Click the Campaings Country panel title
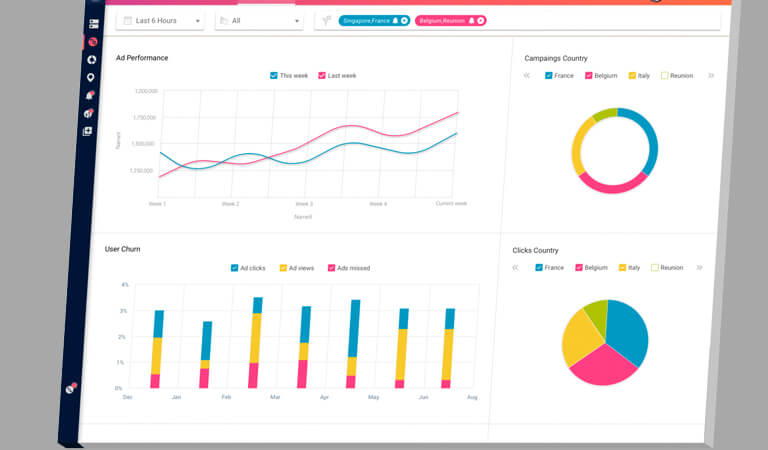This screenshot has width=768, height=450. [556, 58]
